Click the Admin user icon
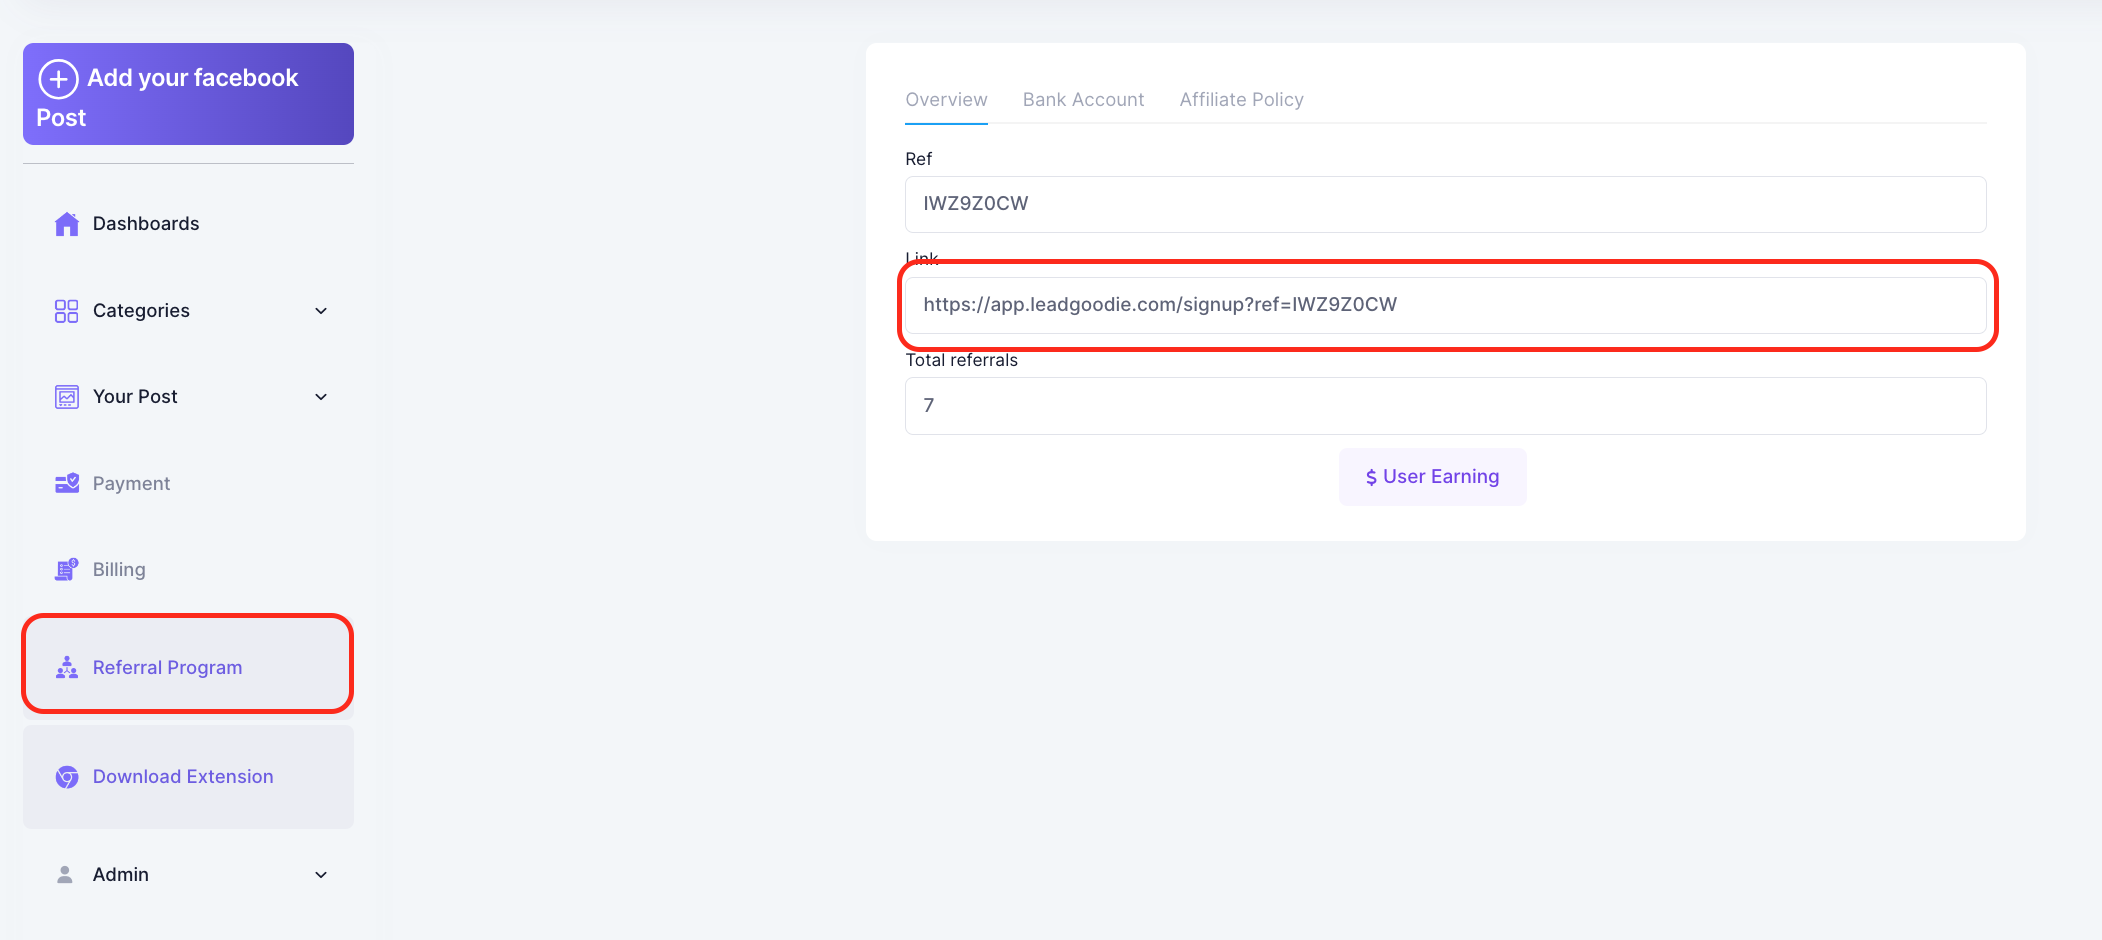The width and height of the screenshot is (2102, 940). click(65, 875)
